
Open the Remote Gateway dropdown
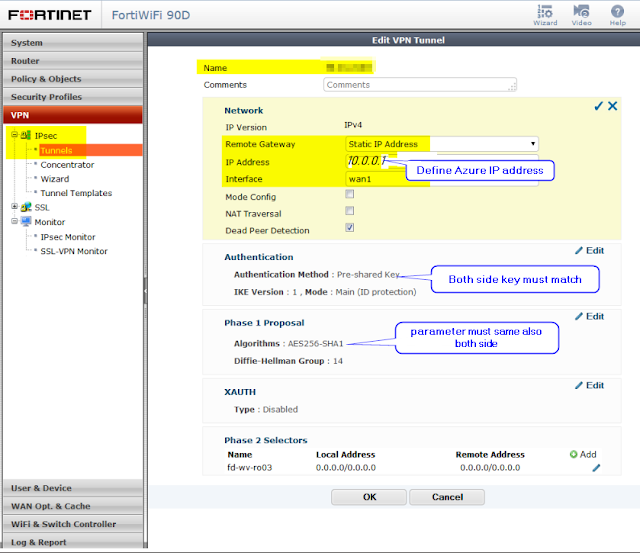coord(442,144)
